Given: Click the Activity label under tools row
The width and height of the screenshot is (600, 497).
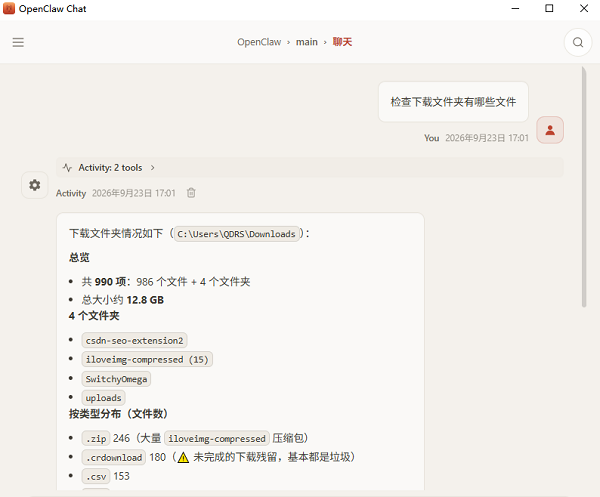Looking at the screenshot, I should tap(71, 193).
